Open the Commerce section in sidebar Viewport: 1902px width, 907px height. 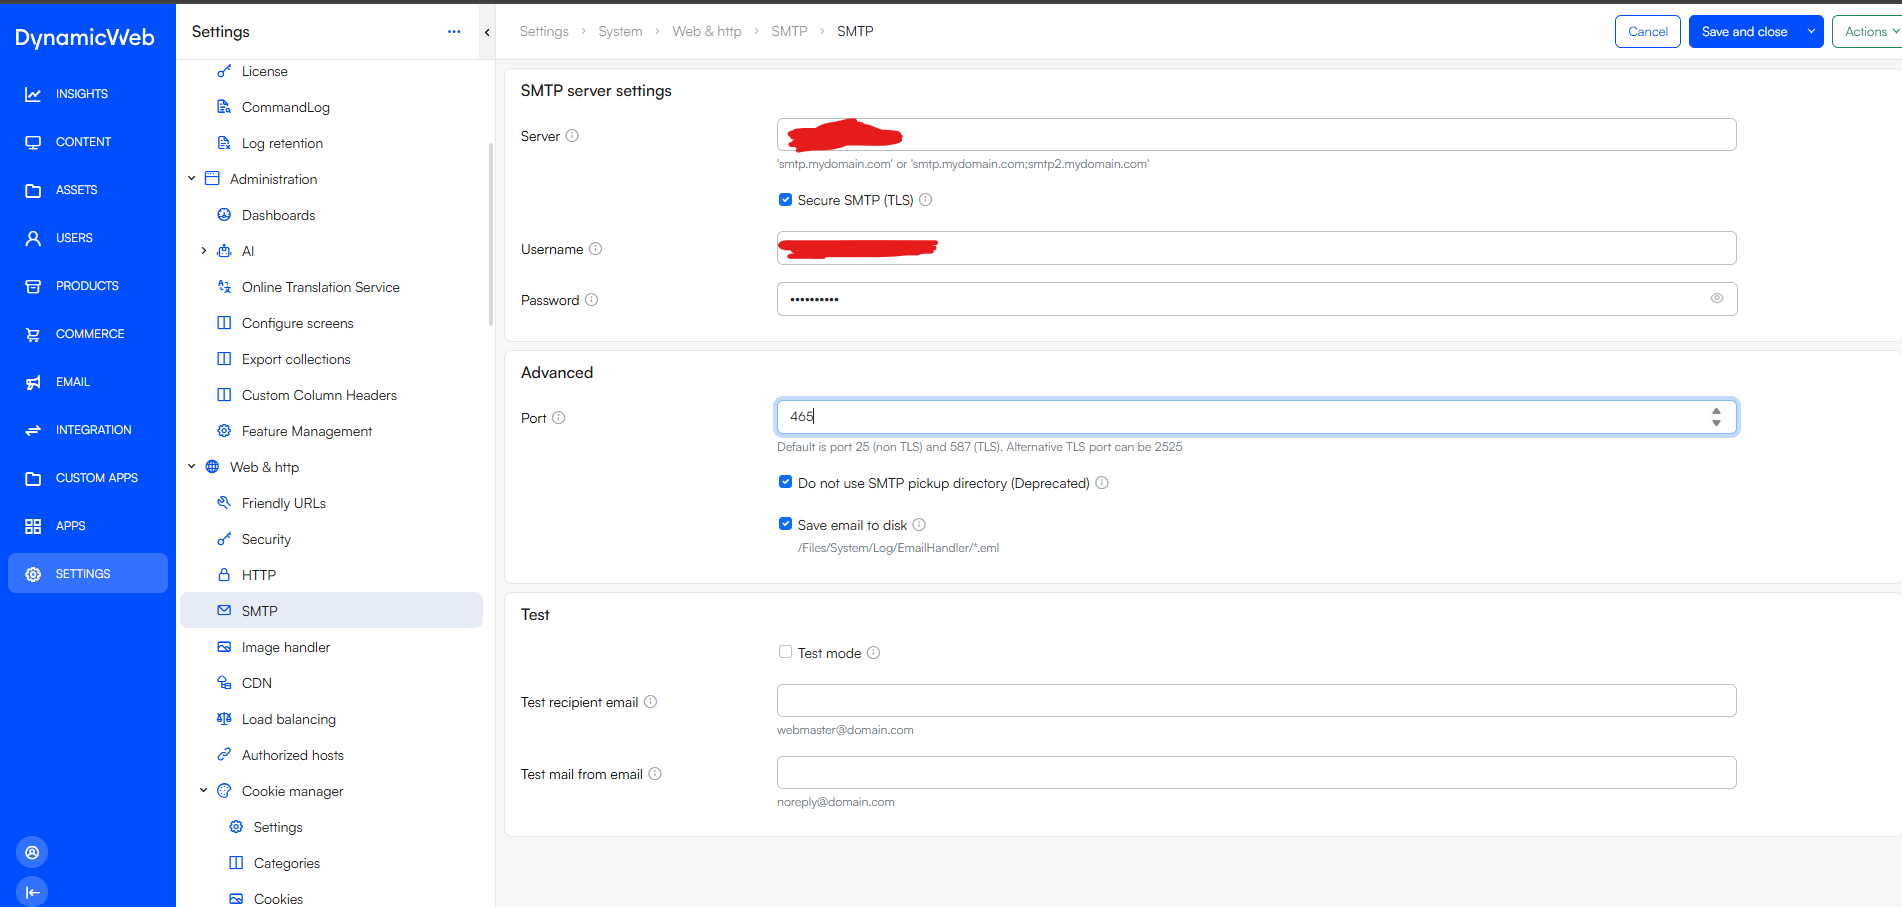89,334
